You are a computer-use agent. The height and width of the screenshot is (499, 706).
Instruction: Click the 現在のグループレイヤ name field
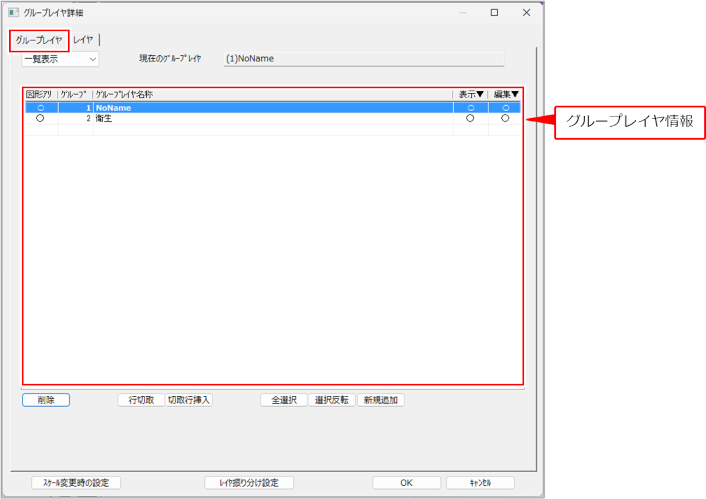(x=364, y=59)
